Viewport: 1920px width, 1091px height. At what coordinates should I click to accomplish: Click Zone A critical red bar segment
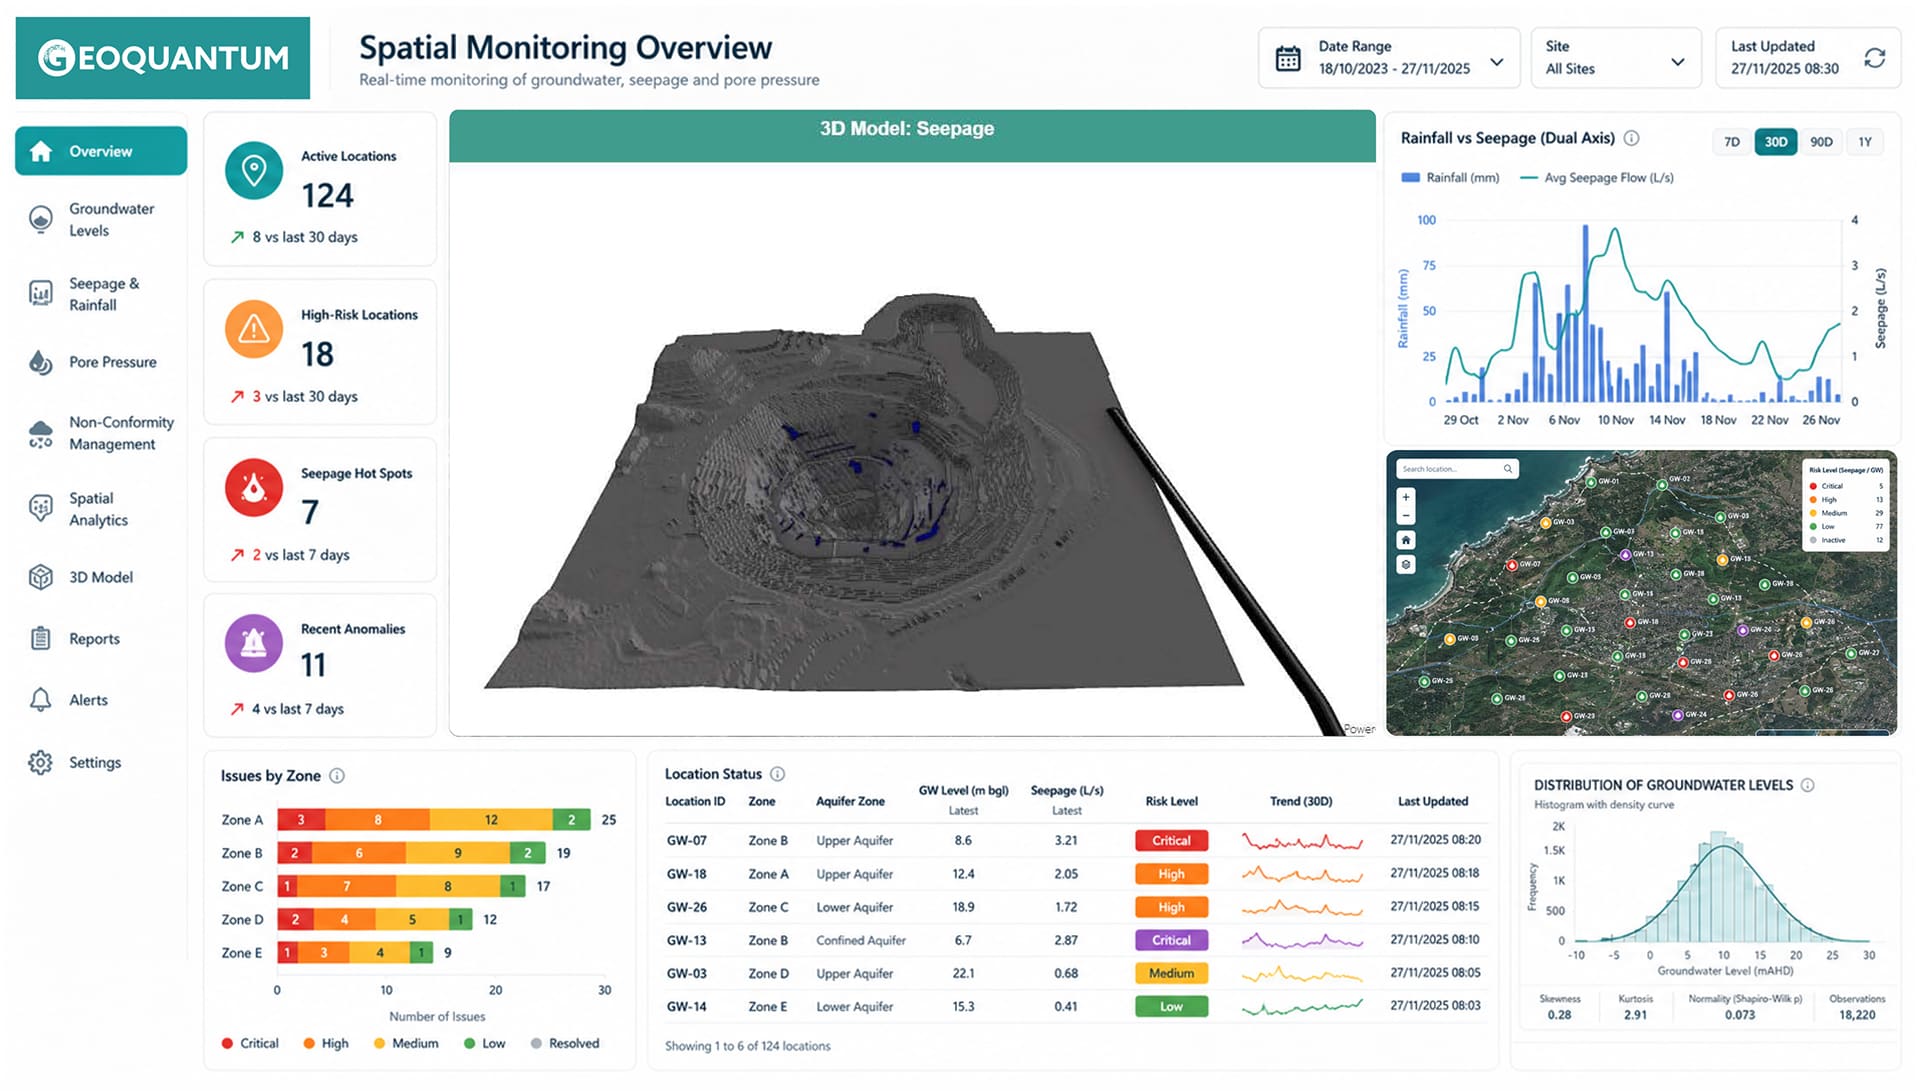(x=301, y=820)
